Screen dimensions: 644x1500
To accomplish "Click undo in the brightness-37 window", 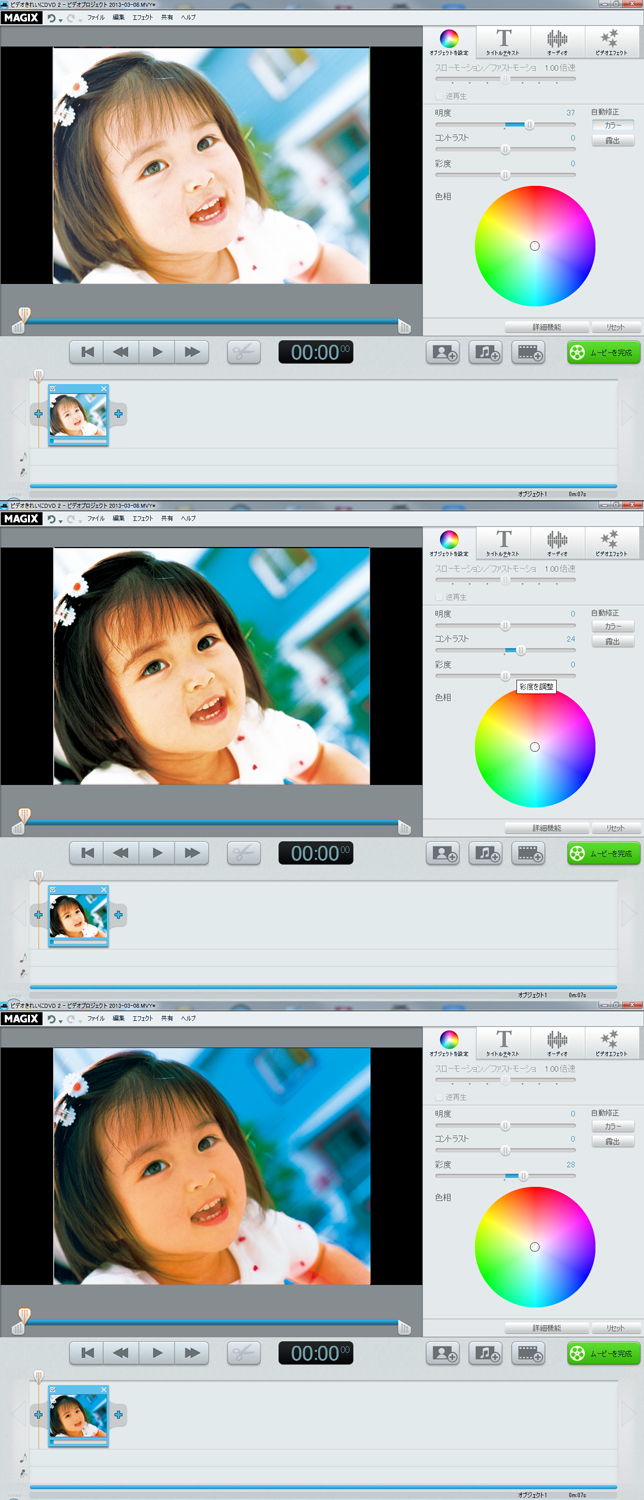I will tap(51, 17).
